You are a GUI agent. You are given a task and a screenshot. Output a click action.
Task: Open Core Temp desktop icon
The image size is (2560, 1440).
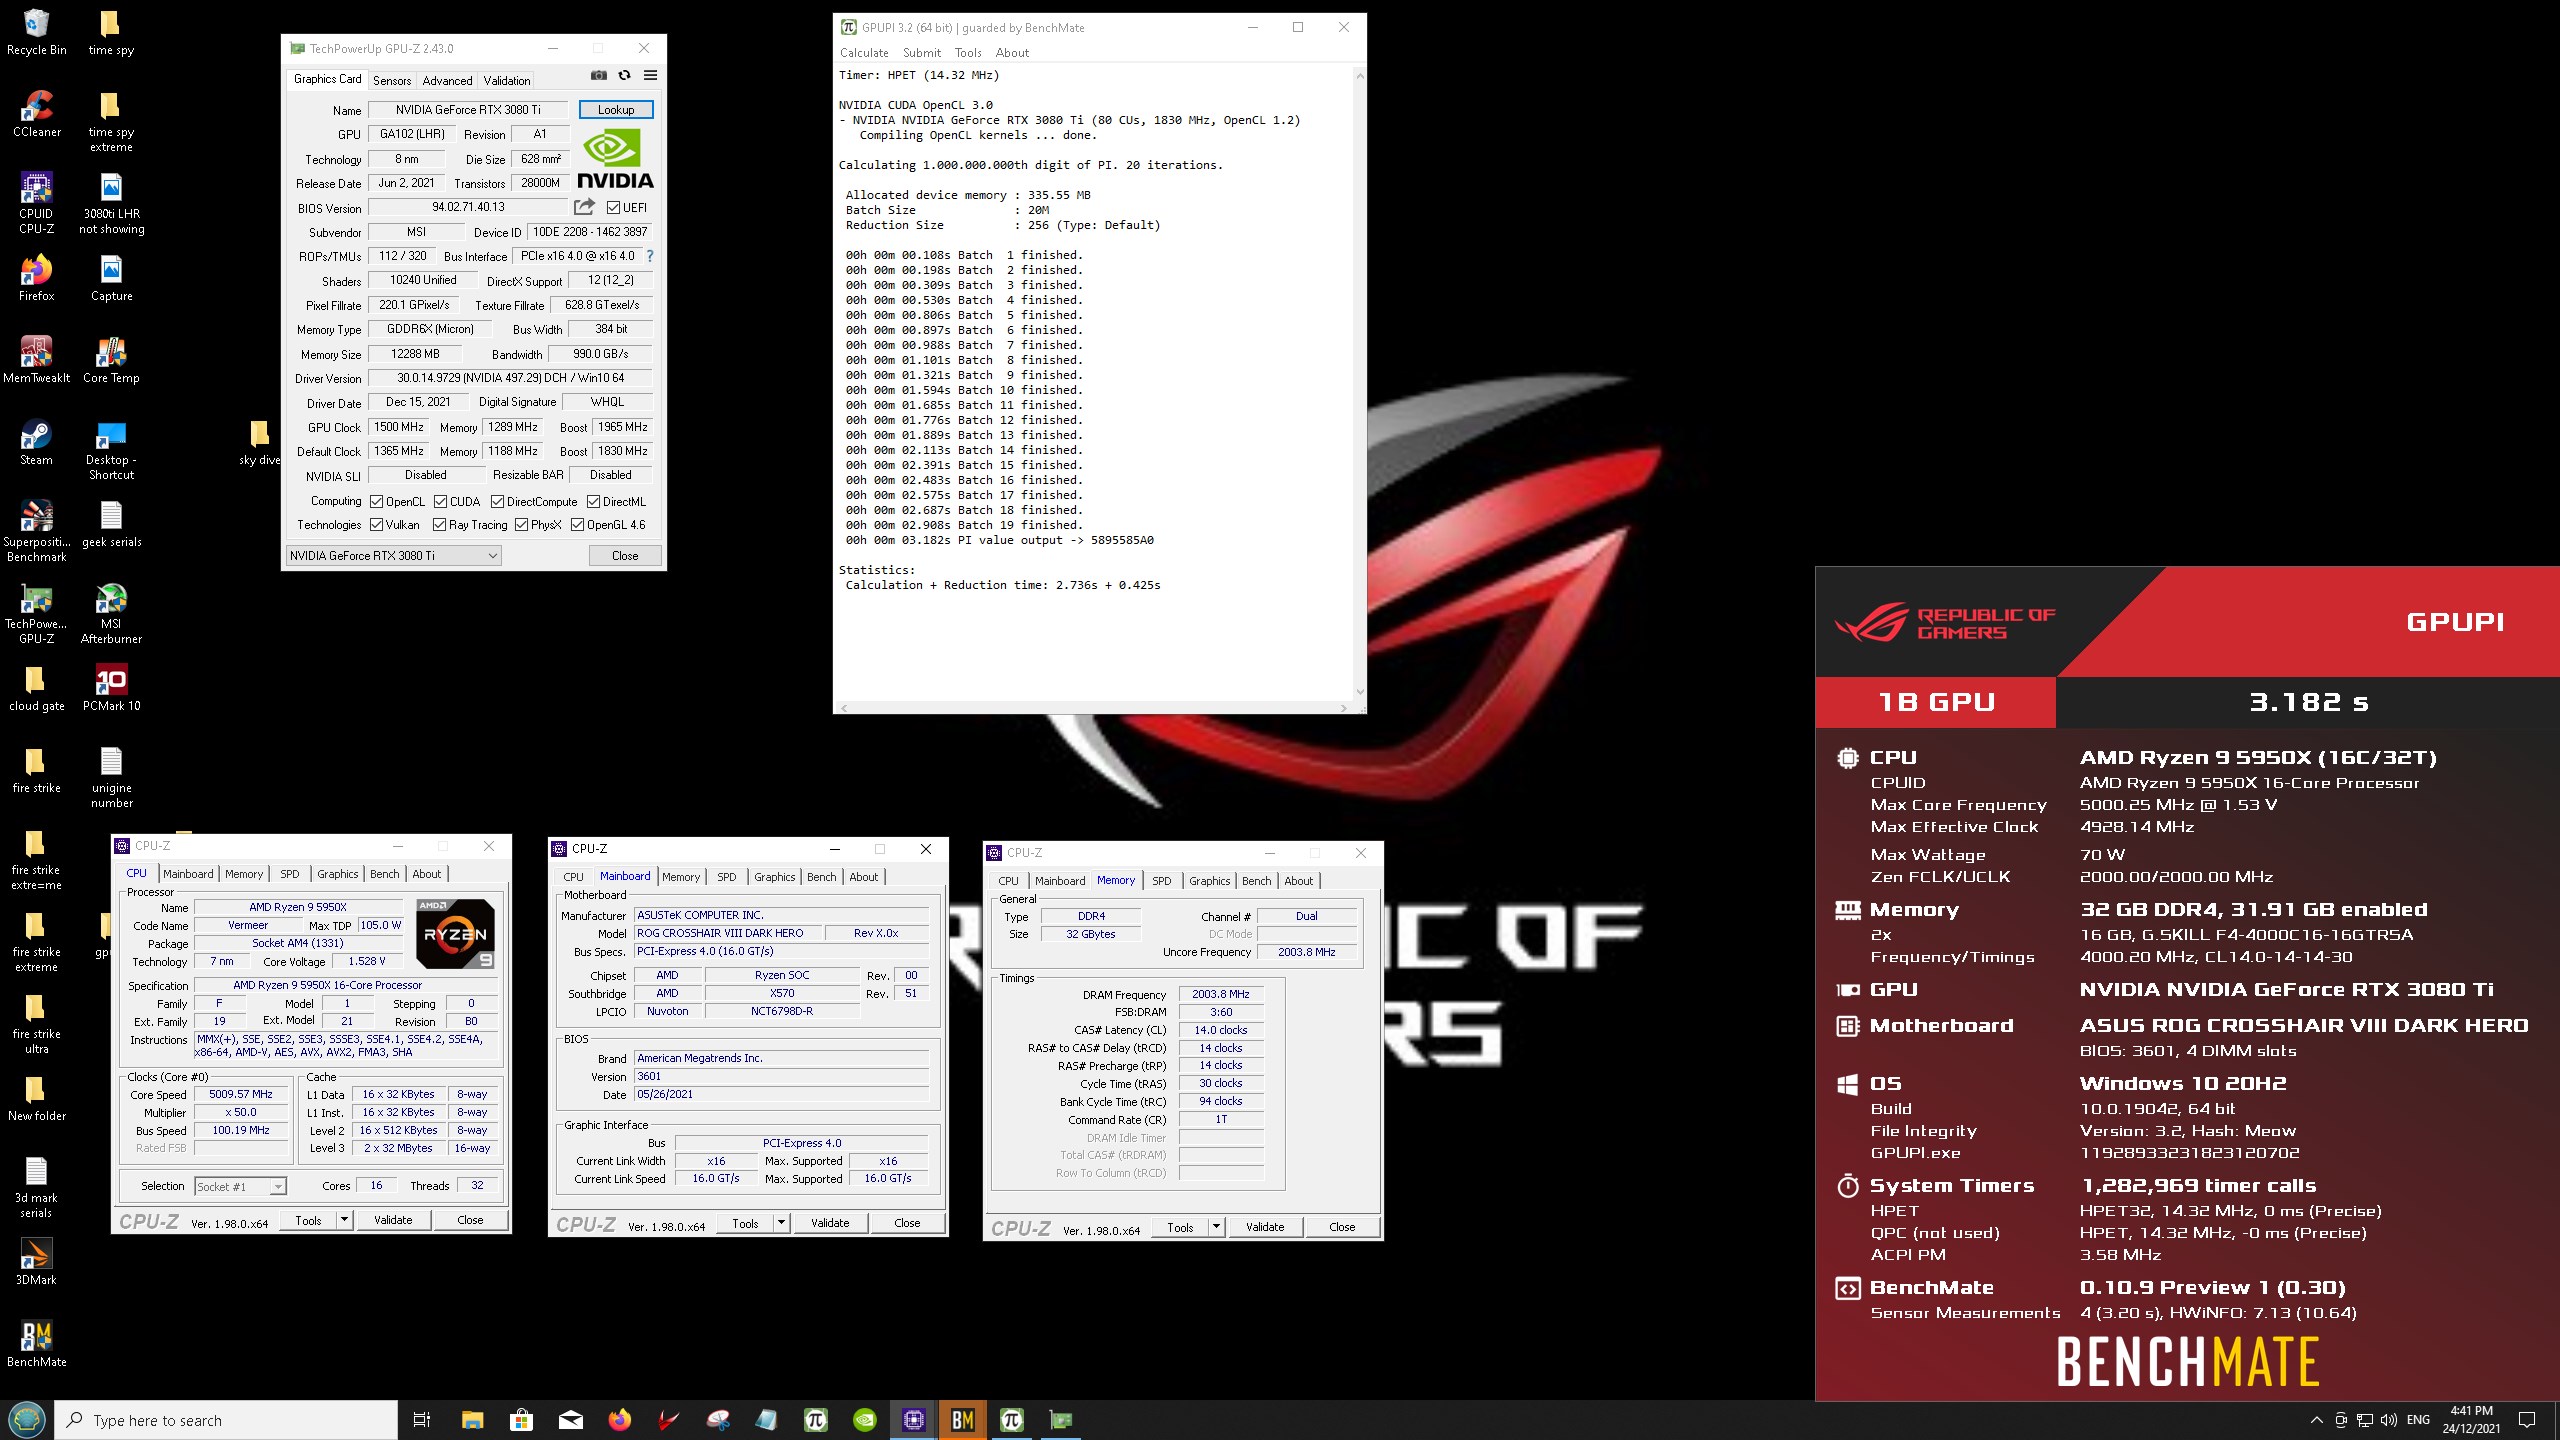point(111,360)
